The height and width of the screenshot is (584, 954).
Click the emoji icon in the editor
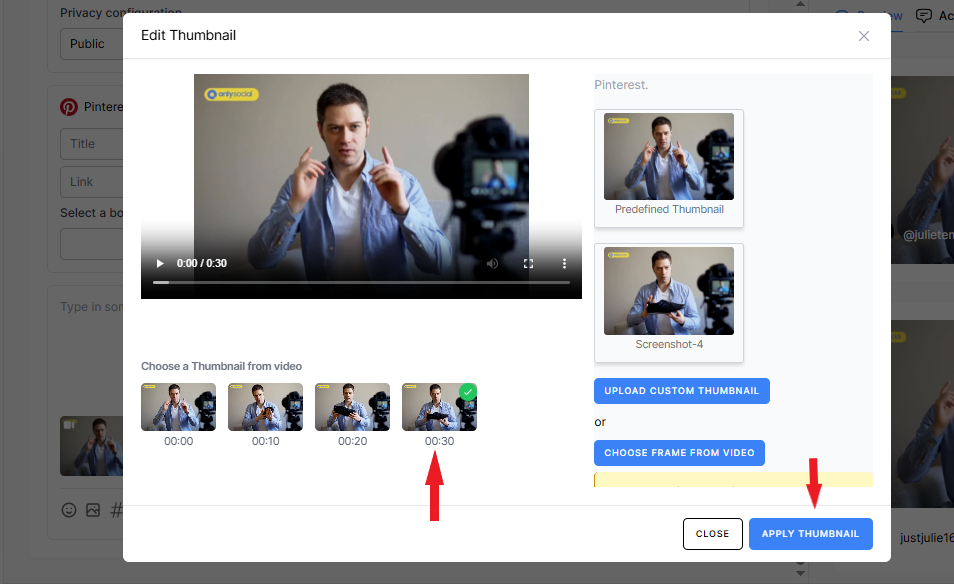pos(69,510)
